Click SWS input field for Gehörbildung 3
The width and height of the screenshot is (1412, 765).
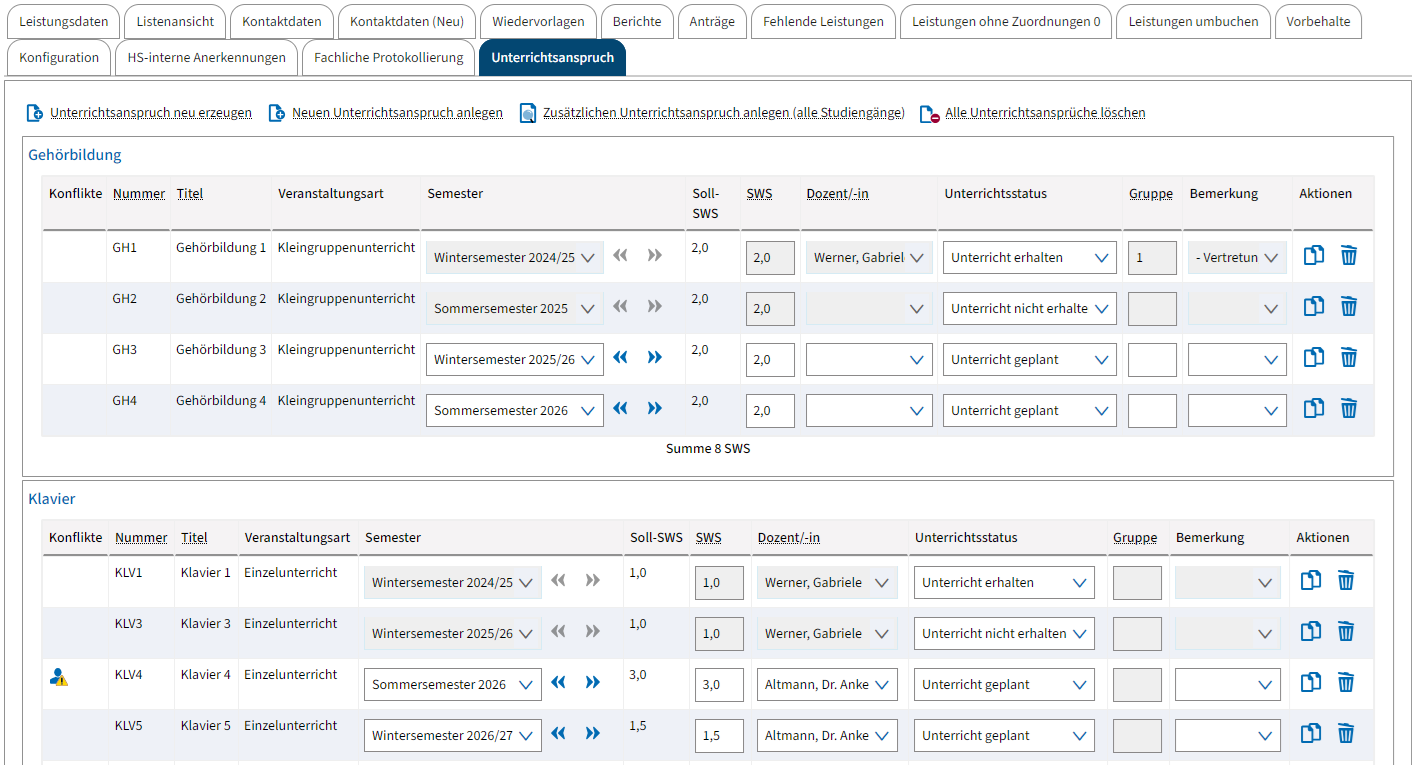[x=770, y=359]
